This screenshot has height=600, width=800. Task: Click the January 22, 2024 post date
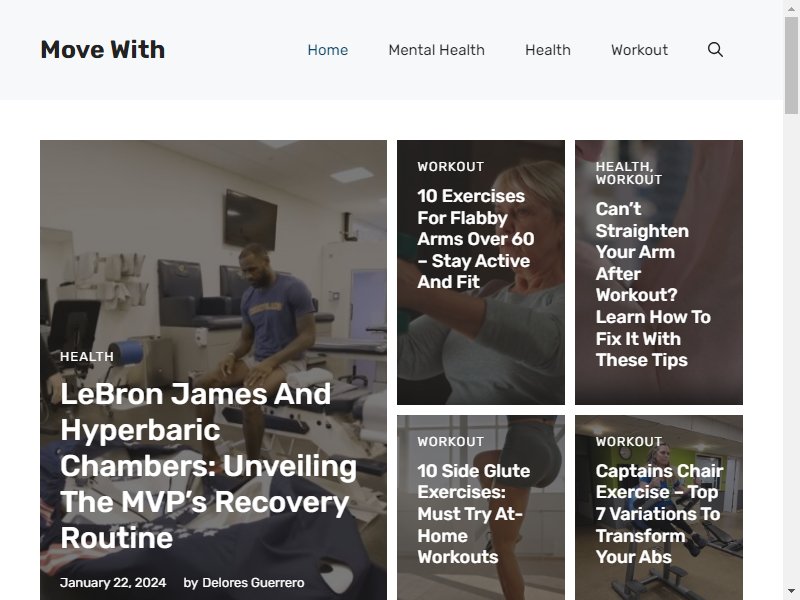113,583
